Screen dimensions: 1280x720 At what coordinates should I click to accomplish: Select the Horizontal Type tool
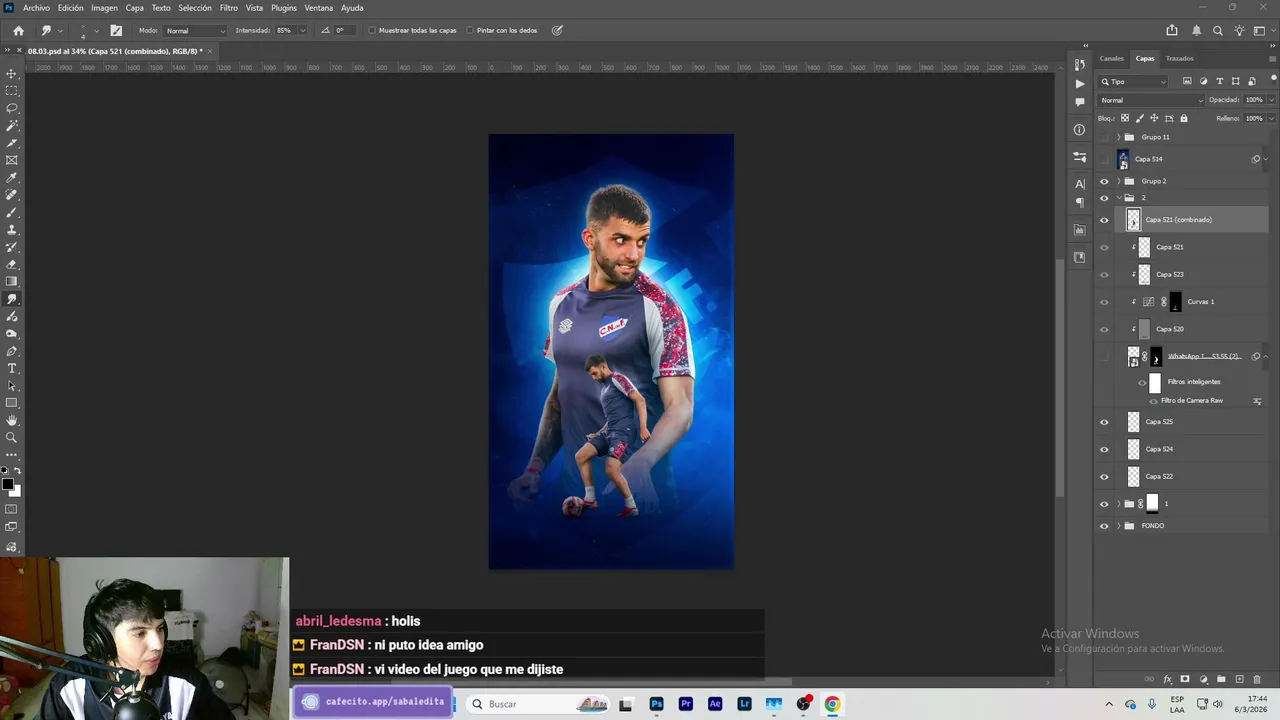[12, 369]
